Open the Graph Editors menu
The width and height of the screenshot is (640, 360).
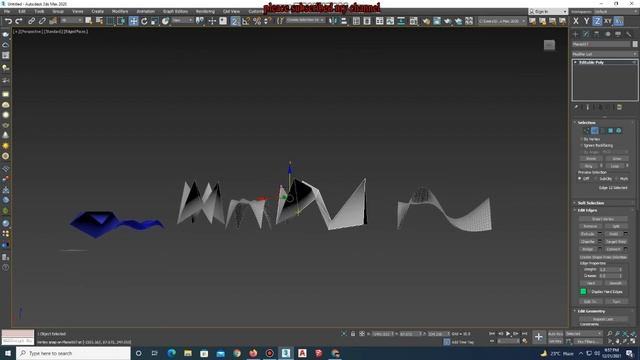tap(175, 11)
